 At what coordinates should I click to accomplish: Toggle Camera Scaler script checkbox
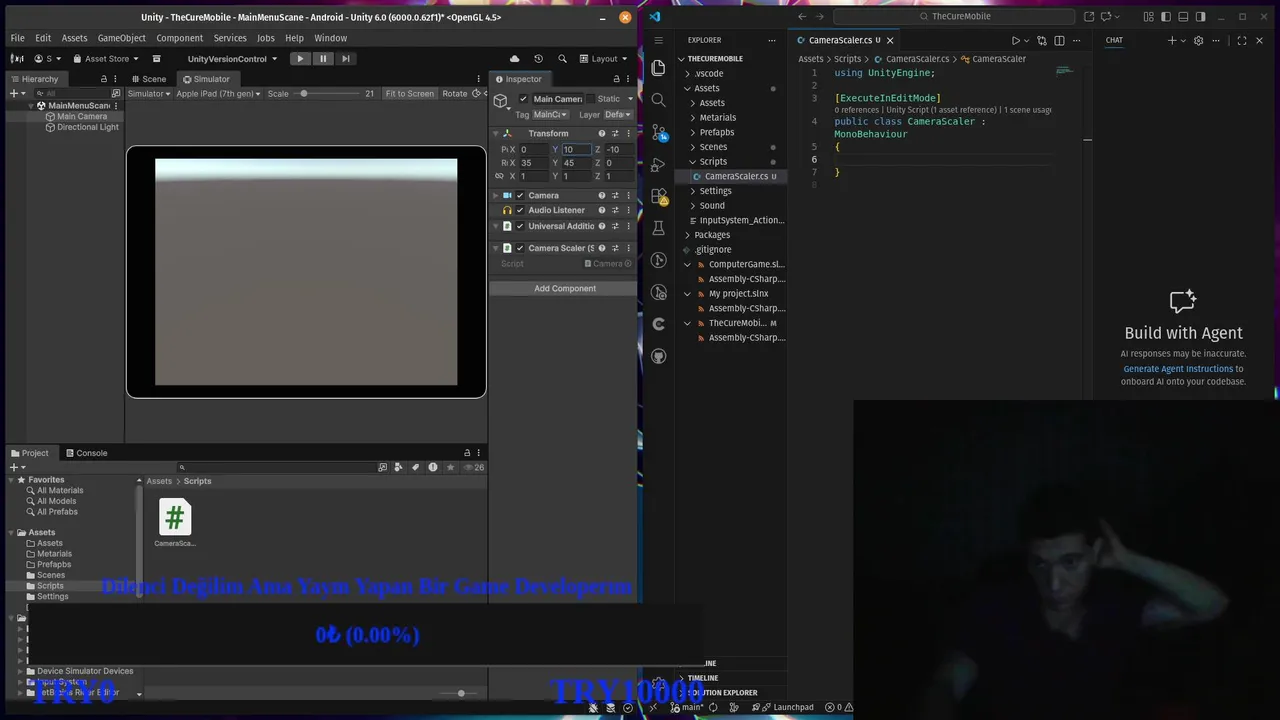coord(520,248)
